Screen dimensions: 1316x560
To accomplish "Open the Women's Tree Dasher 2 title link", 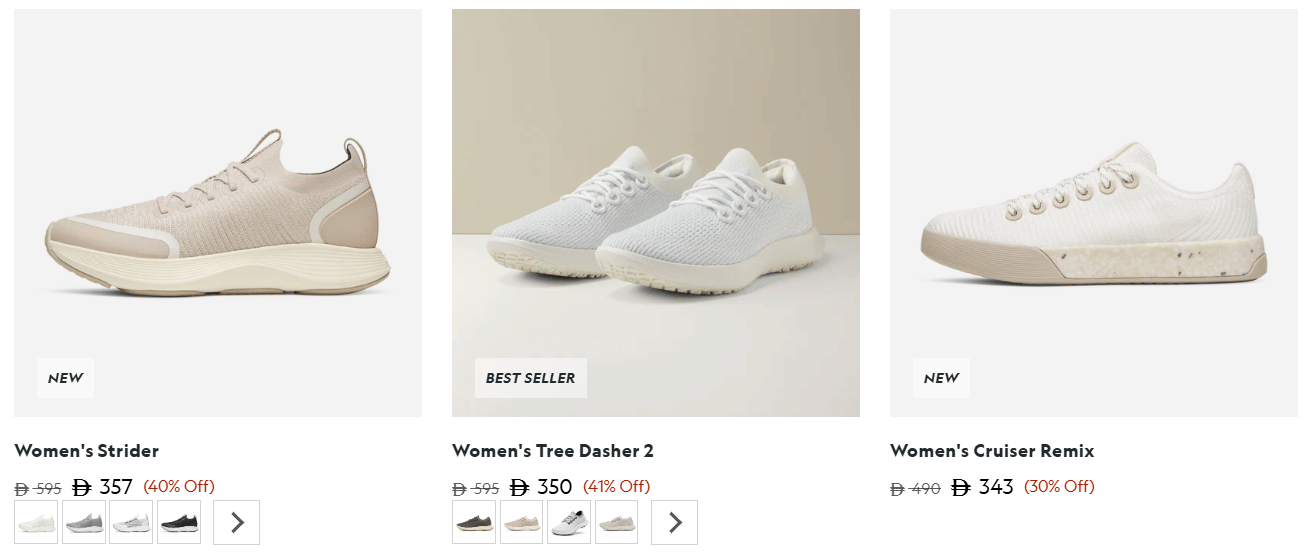I will click(553, 451).
